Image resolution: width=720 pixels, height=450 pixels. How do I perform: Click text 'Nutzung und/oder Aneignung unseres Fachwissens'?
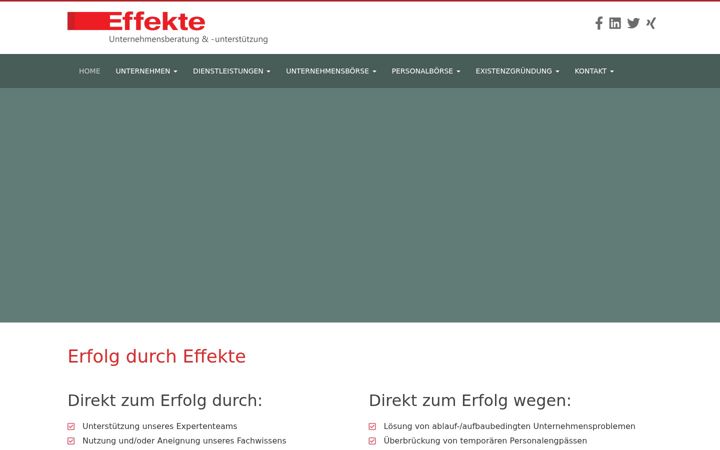tap(184, 441)
